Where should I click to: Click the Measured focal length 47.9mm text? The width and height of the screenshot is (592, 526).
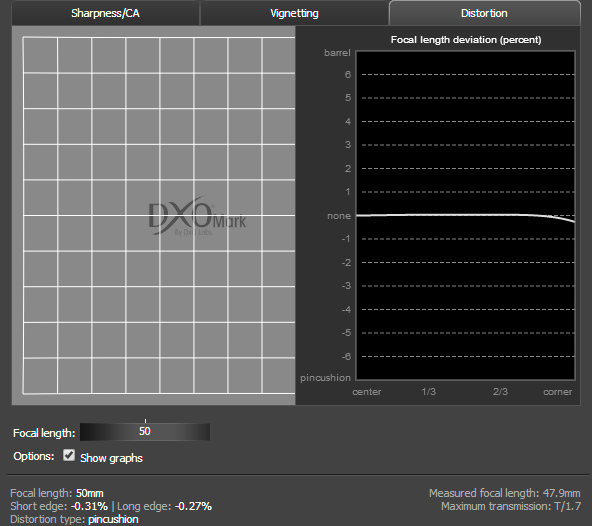(505, 493)
